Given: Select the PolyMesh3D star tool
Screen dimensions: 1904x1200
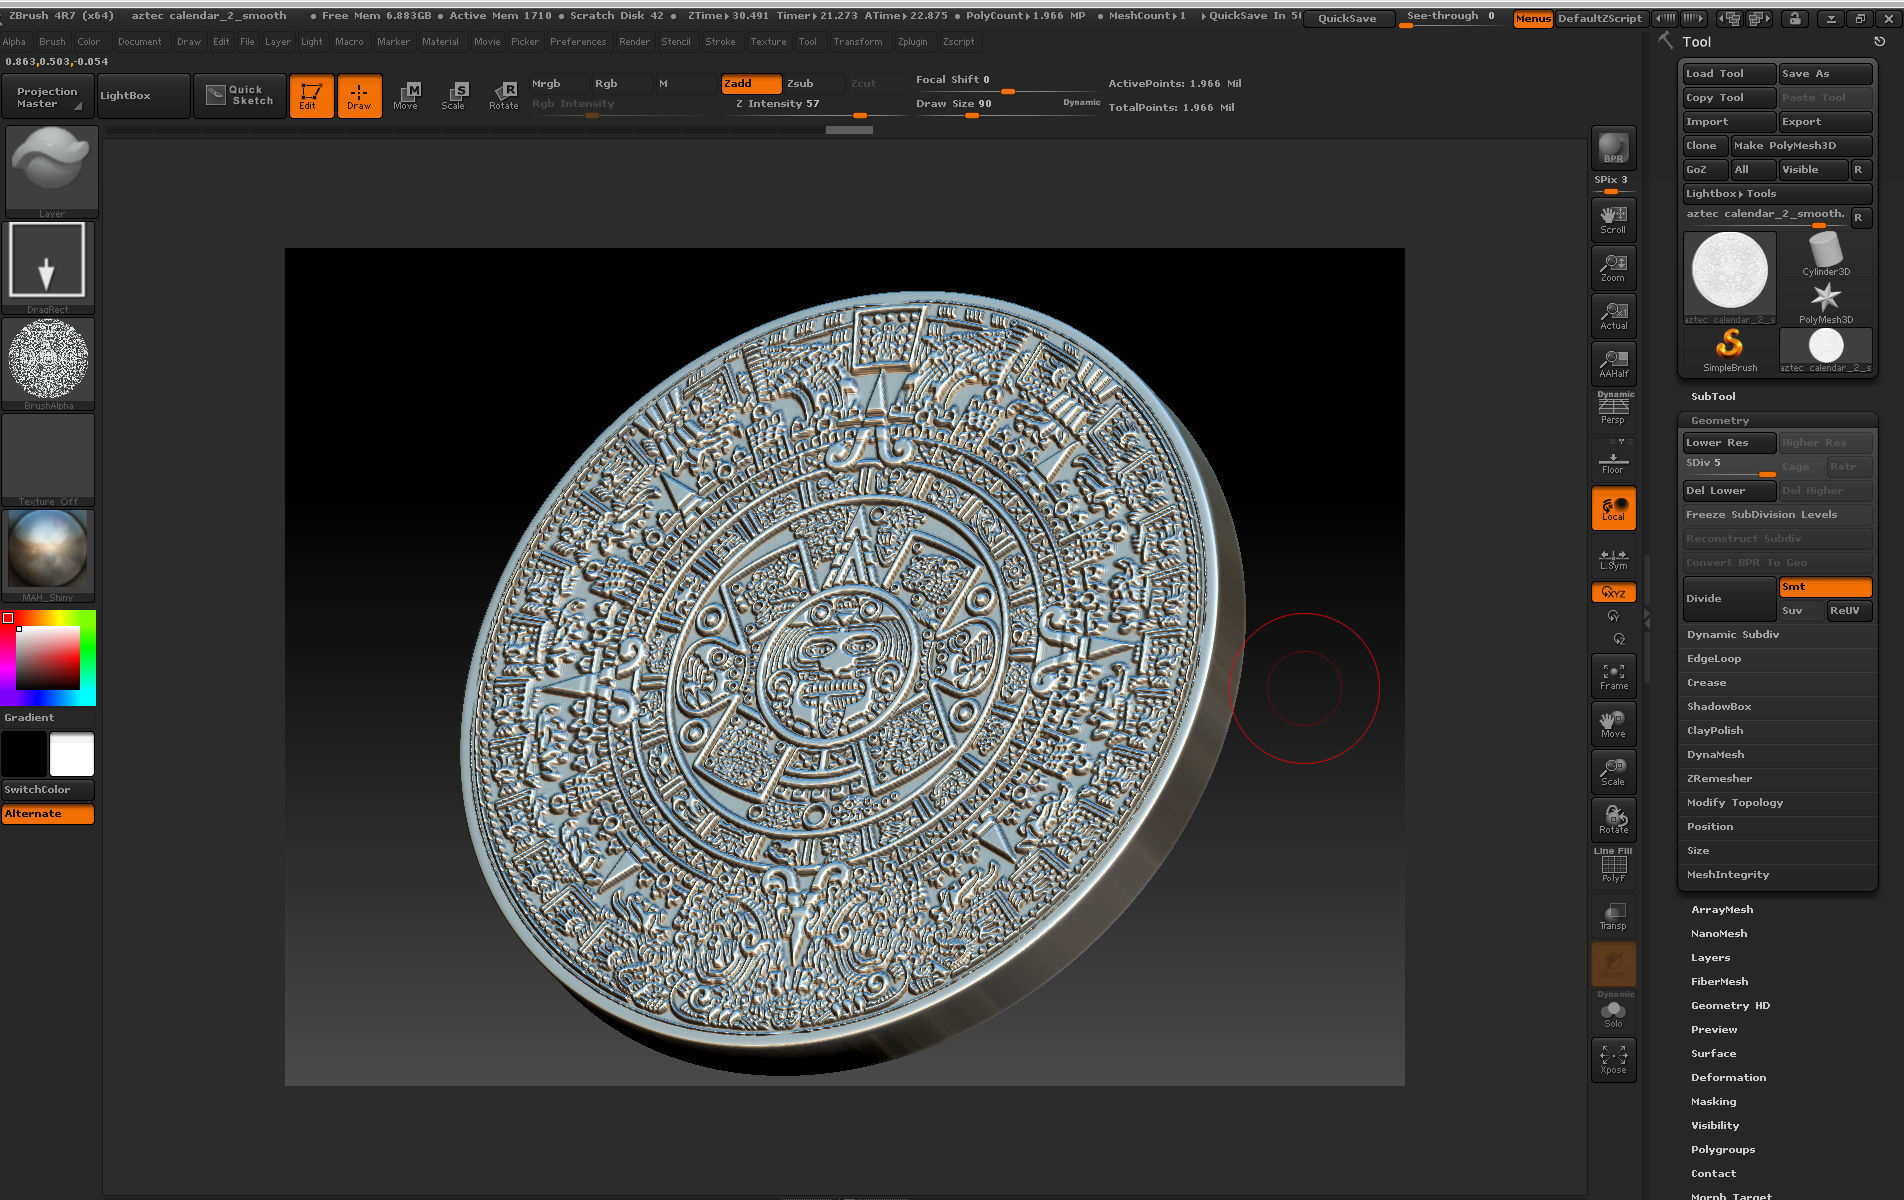Looking at the screenshot, I should point(1826,302).
